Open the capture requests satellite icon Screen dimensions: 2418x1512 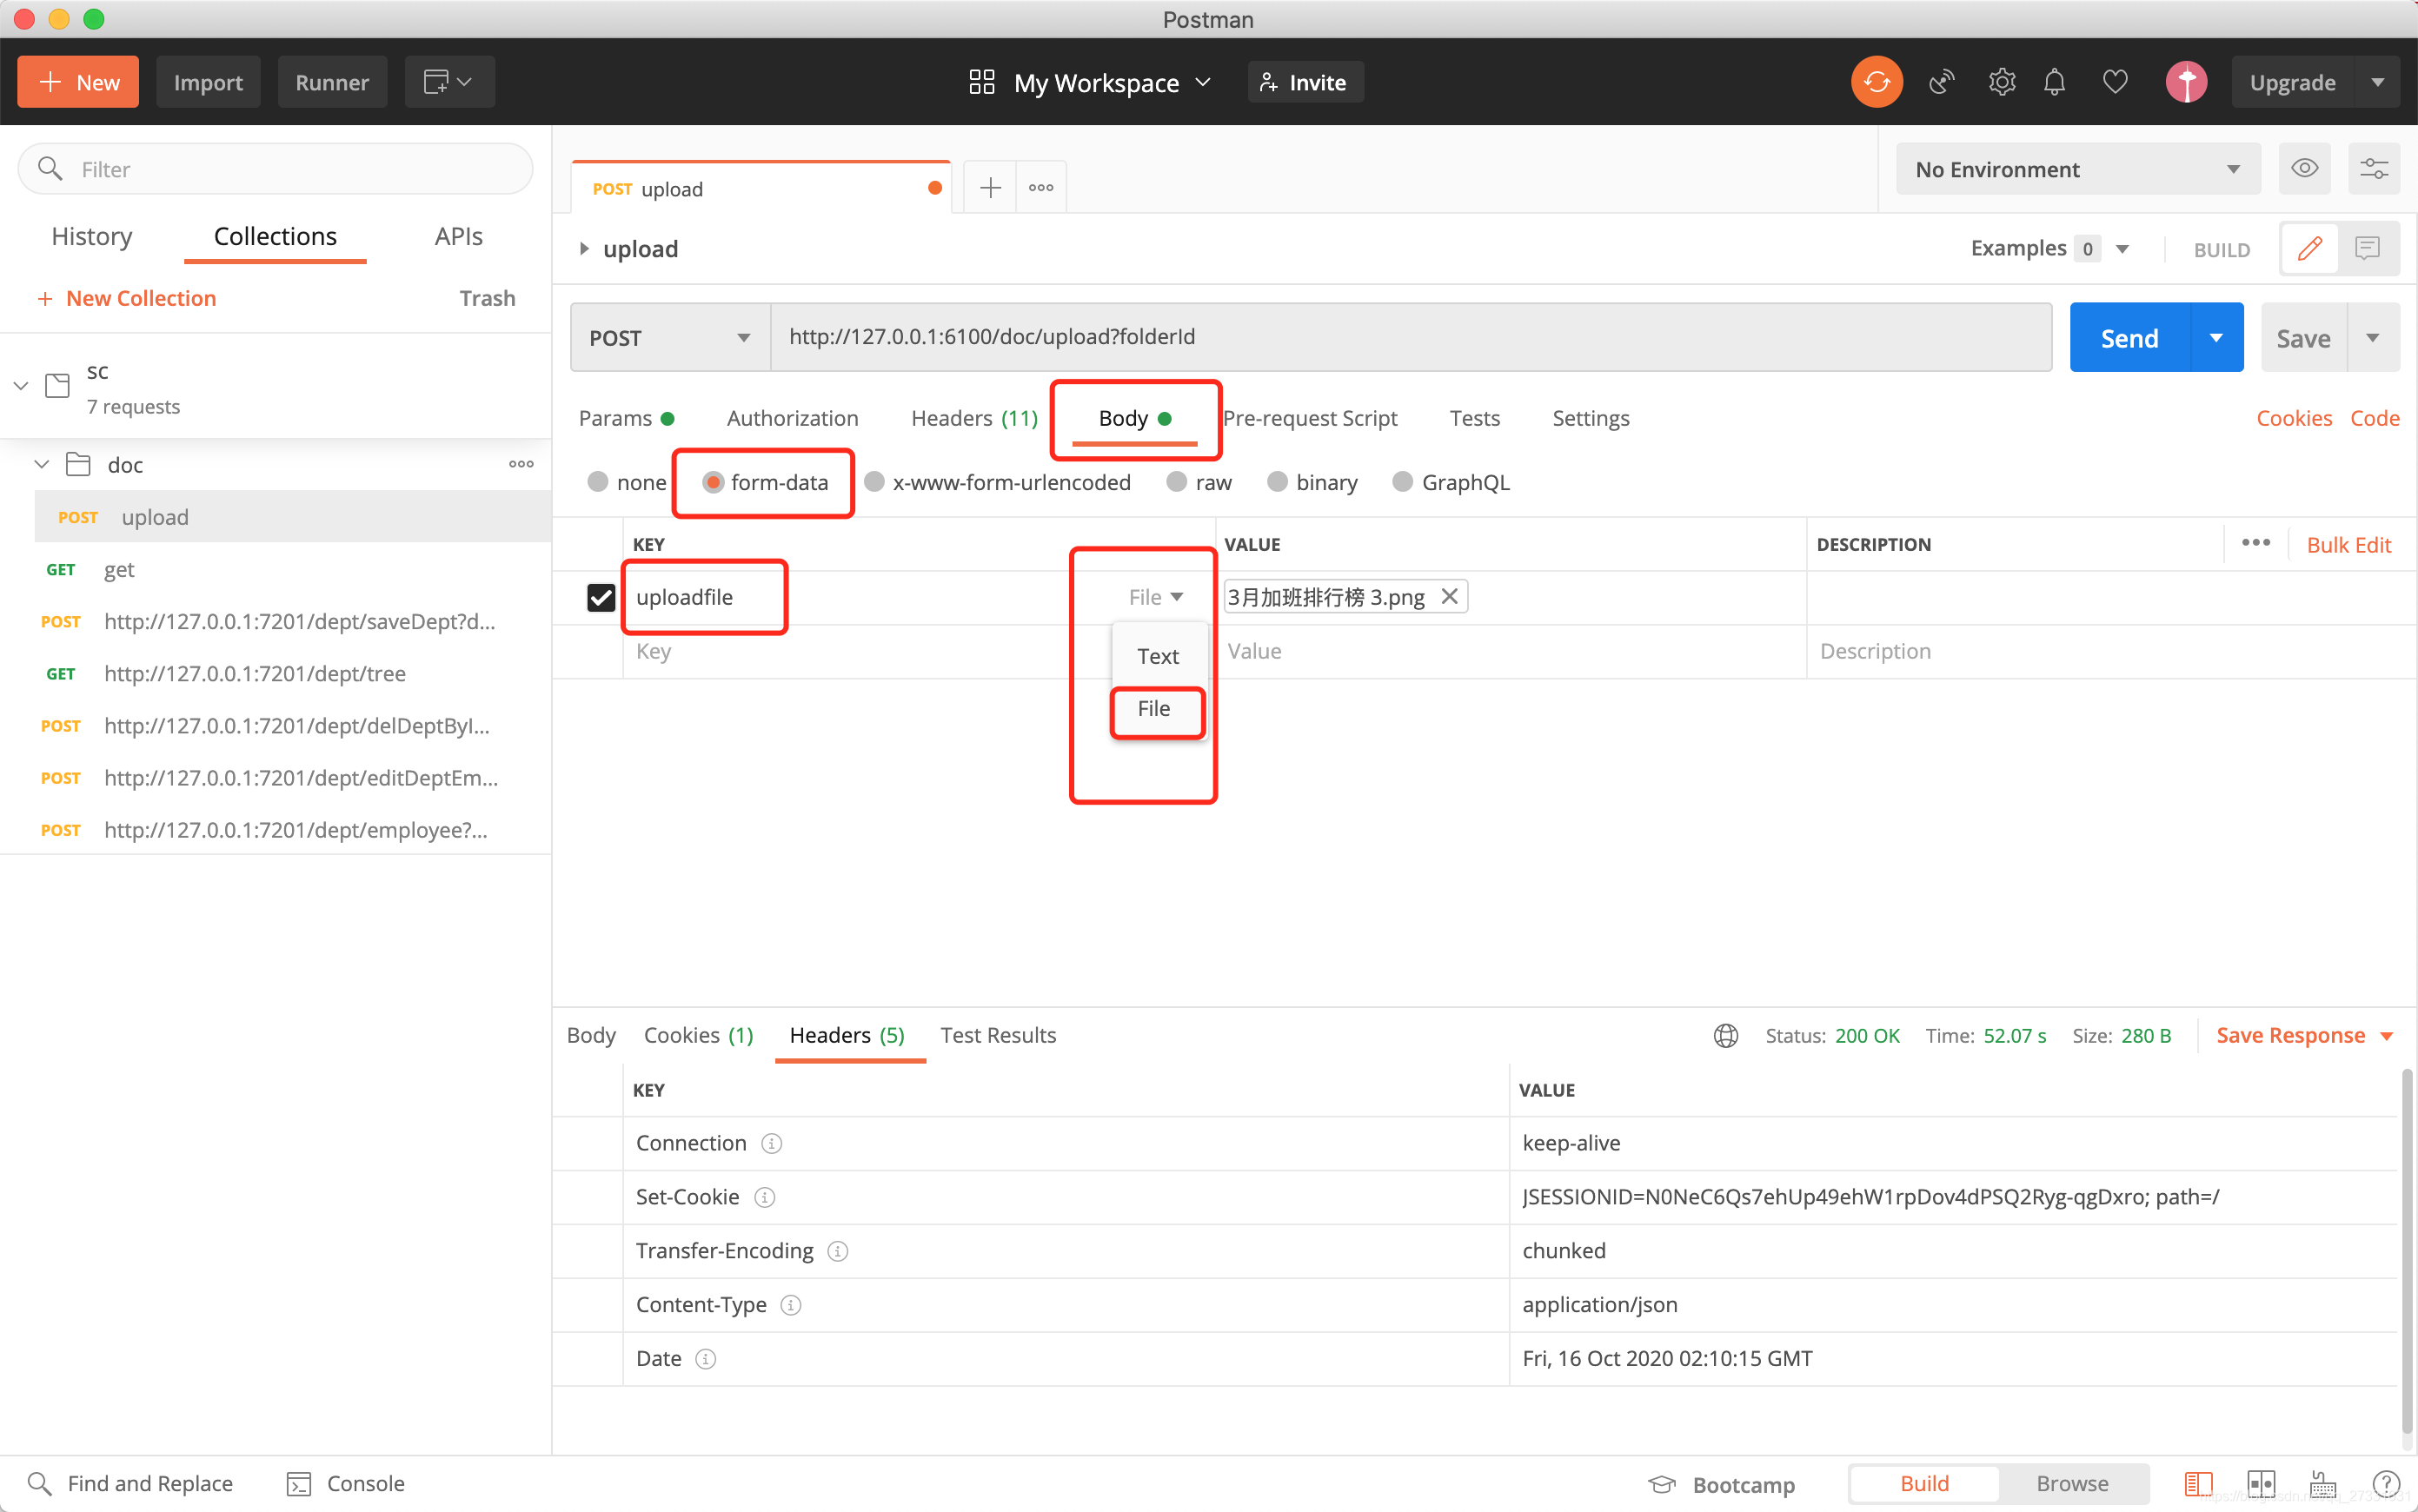1941,82
